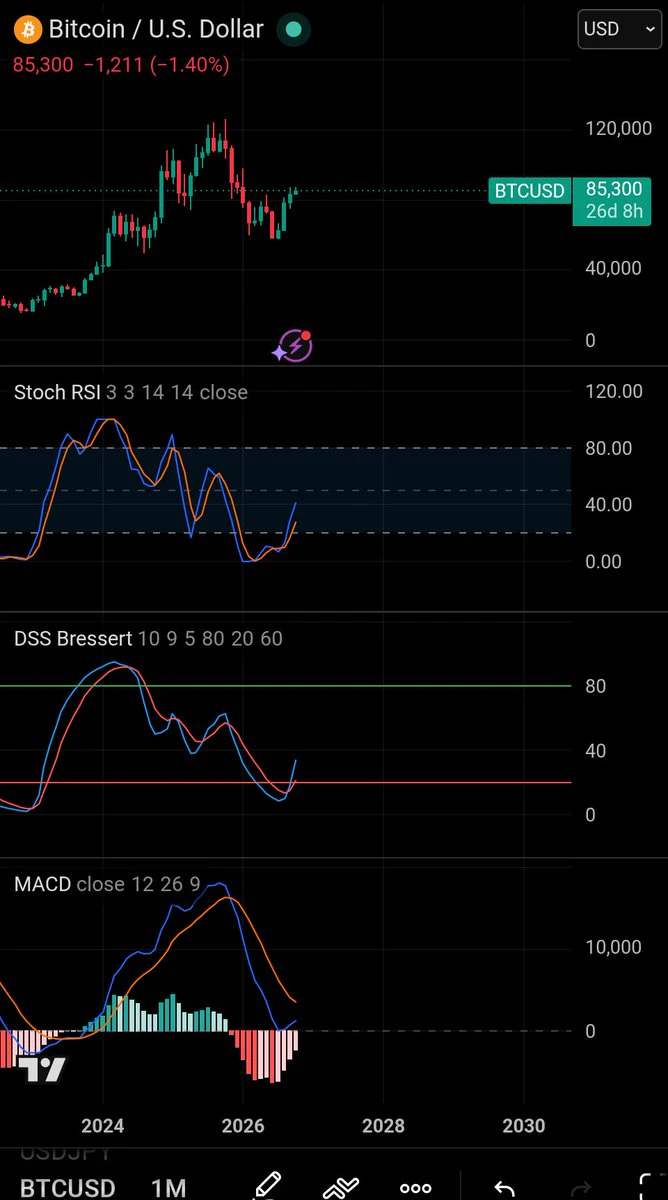Click MACD parameters close 12 26 9
The width and height of the screenshot is (668, 1200).
pyautogui.click(x=139, y=884)
